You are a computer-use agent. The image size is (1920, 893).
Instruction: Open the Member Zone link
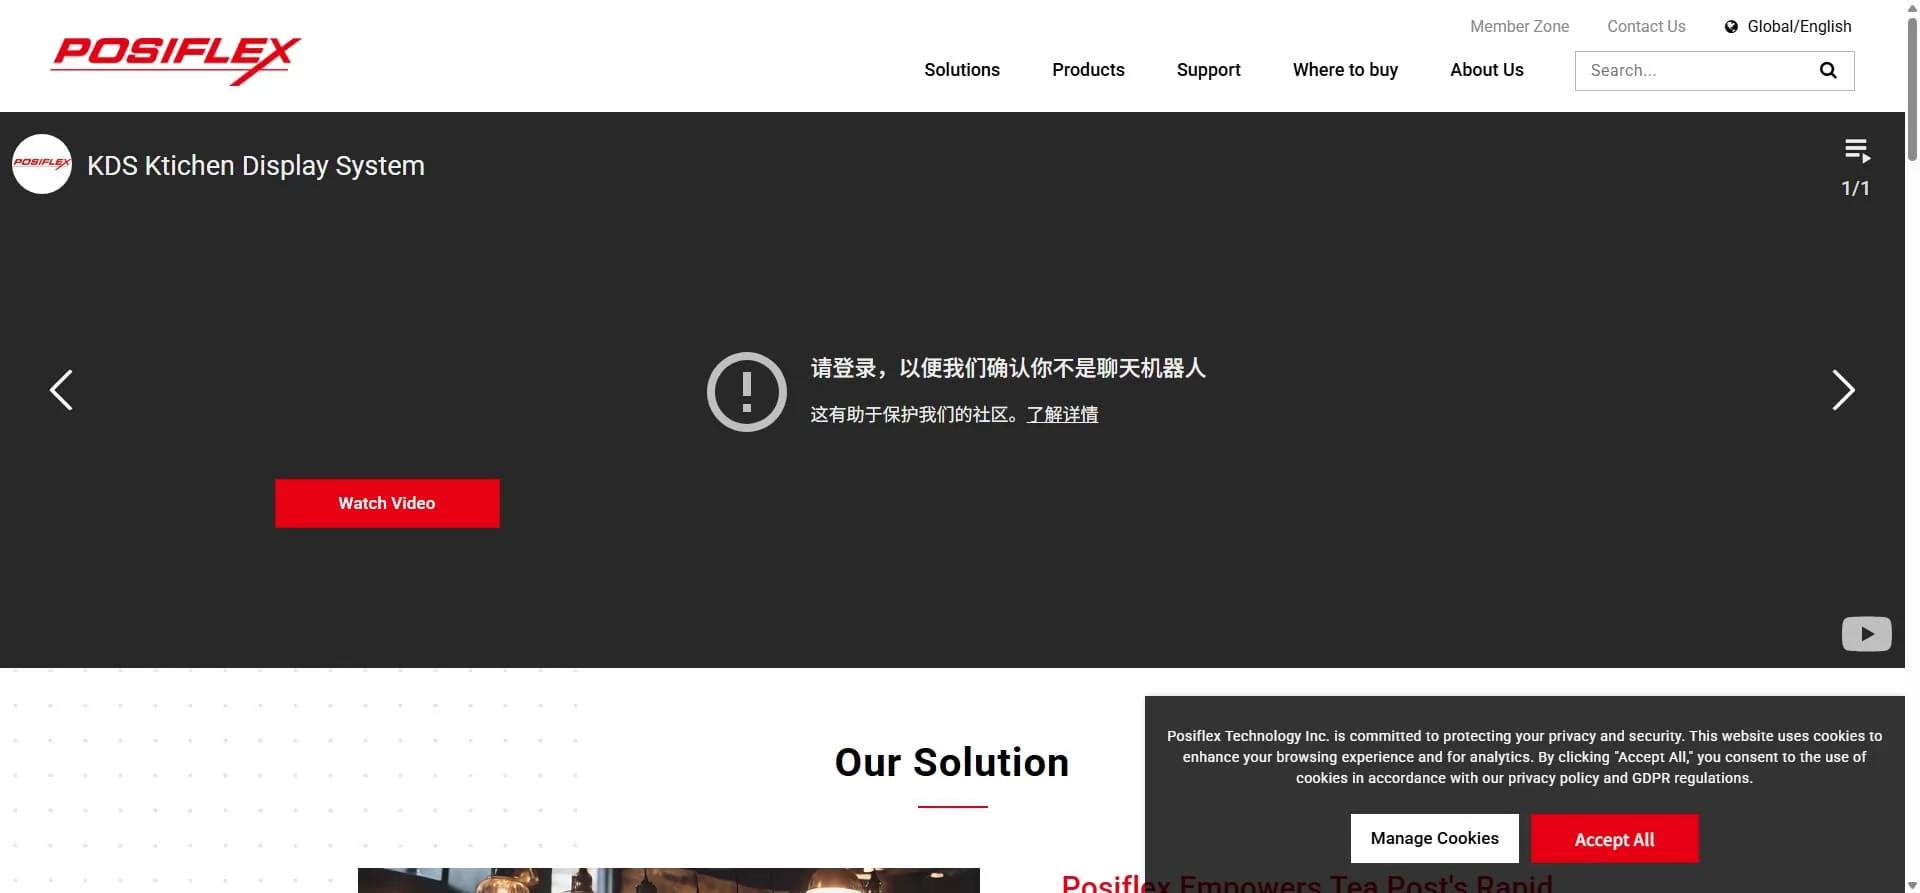1519,27
